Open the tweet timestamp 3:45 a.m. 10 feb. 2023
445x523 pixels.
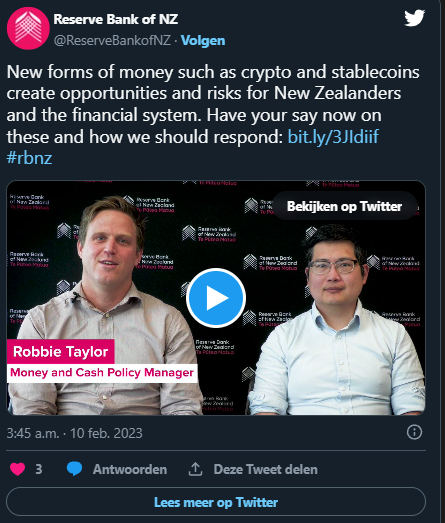click(74, 433)
